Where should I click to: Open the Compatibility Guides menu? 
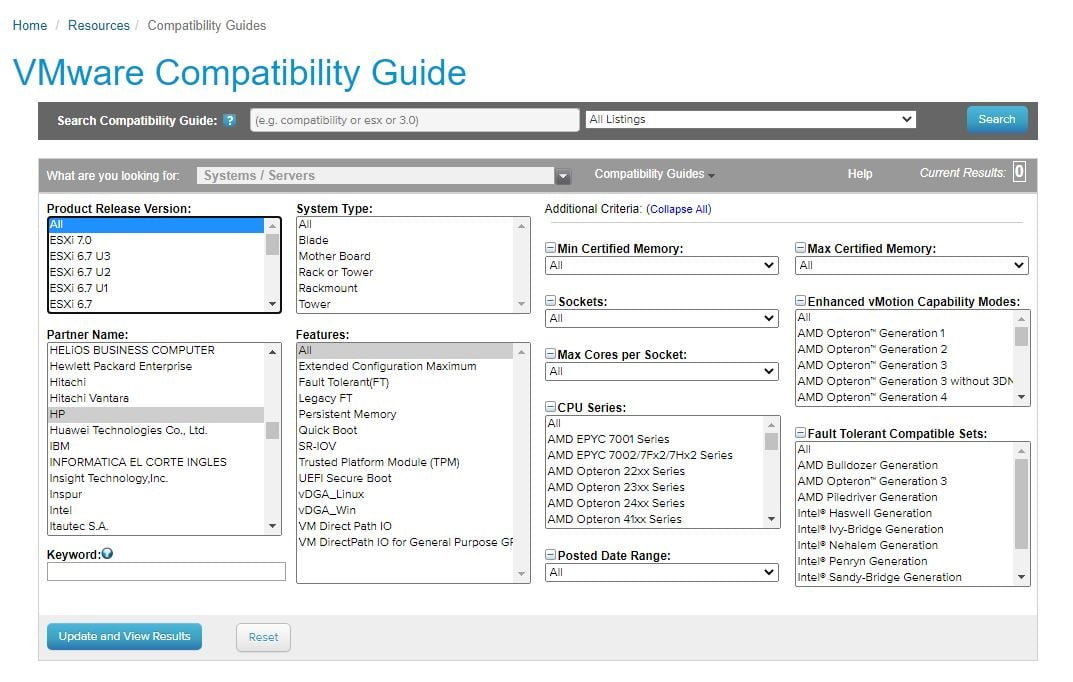click(654, 174)
